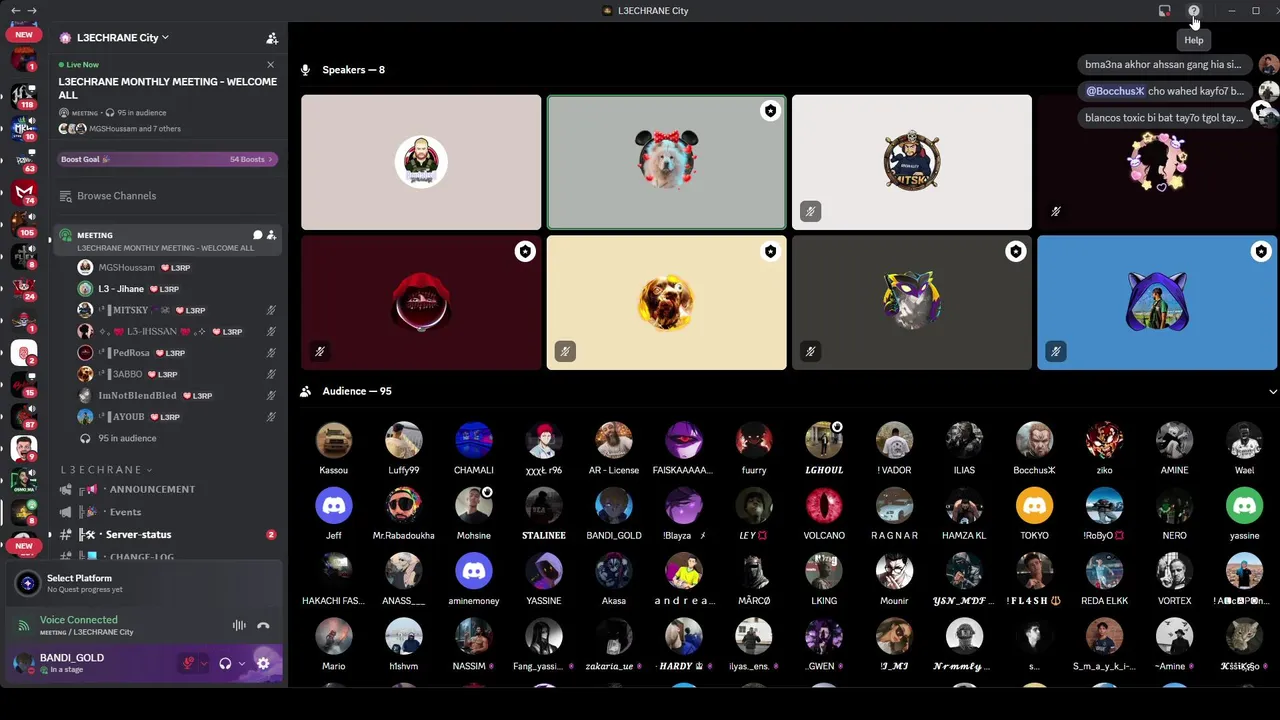Open server icon with 24 badge

coord(24,288)
